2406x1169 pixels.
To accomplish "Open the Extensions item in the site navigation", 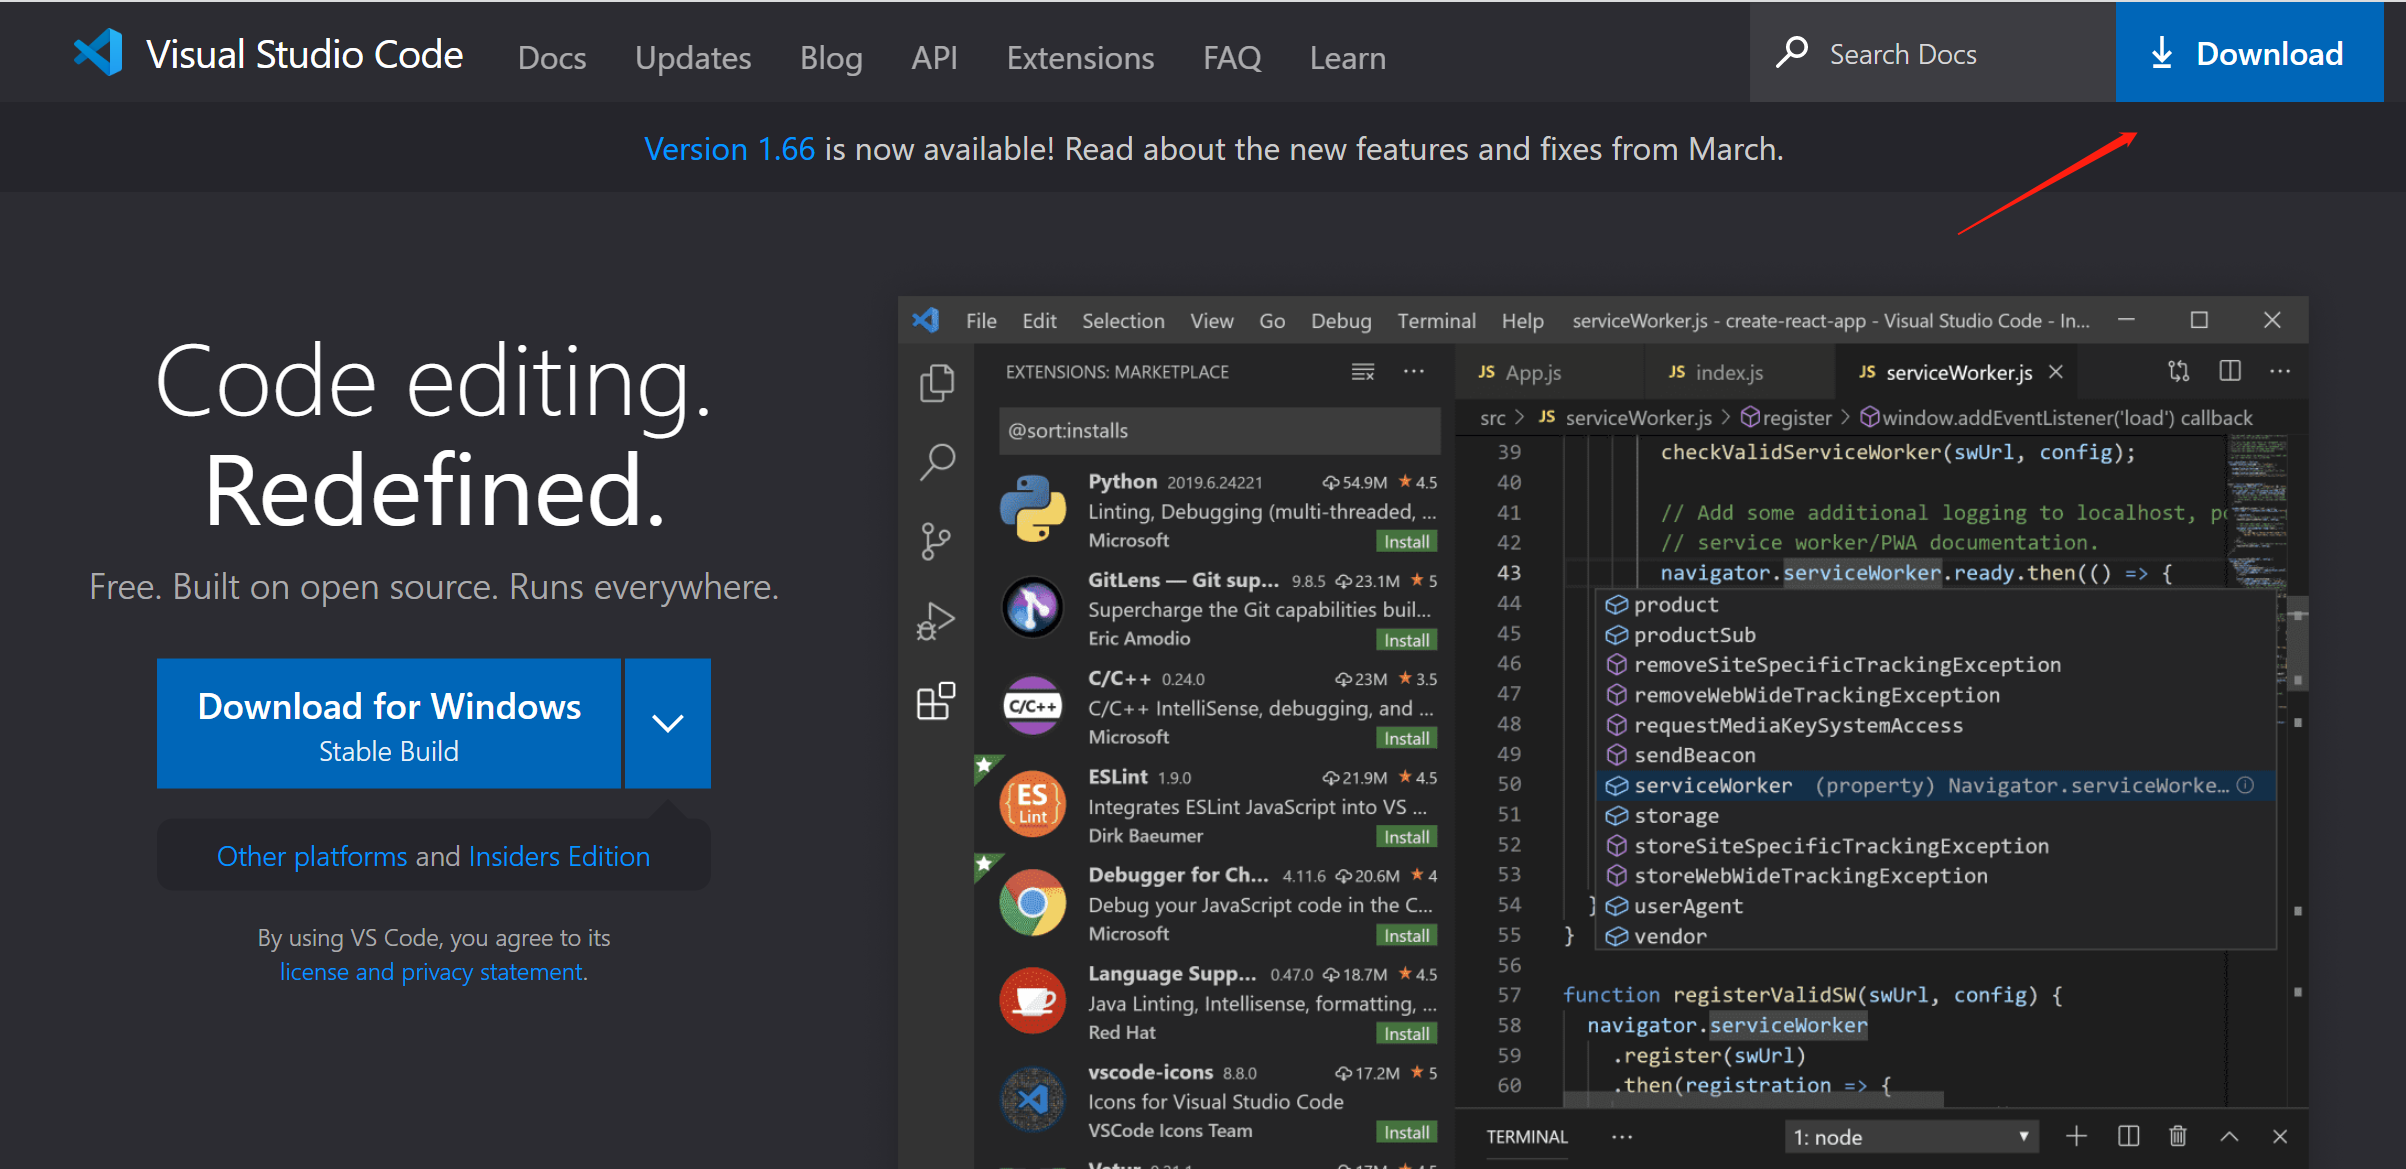I will [1080, 58].
